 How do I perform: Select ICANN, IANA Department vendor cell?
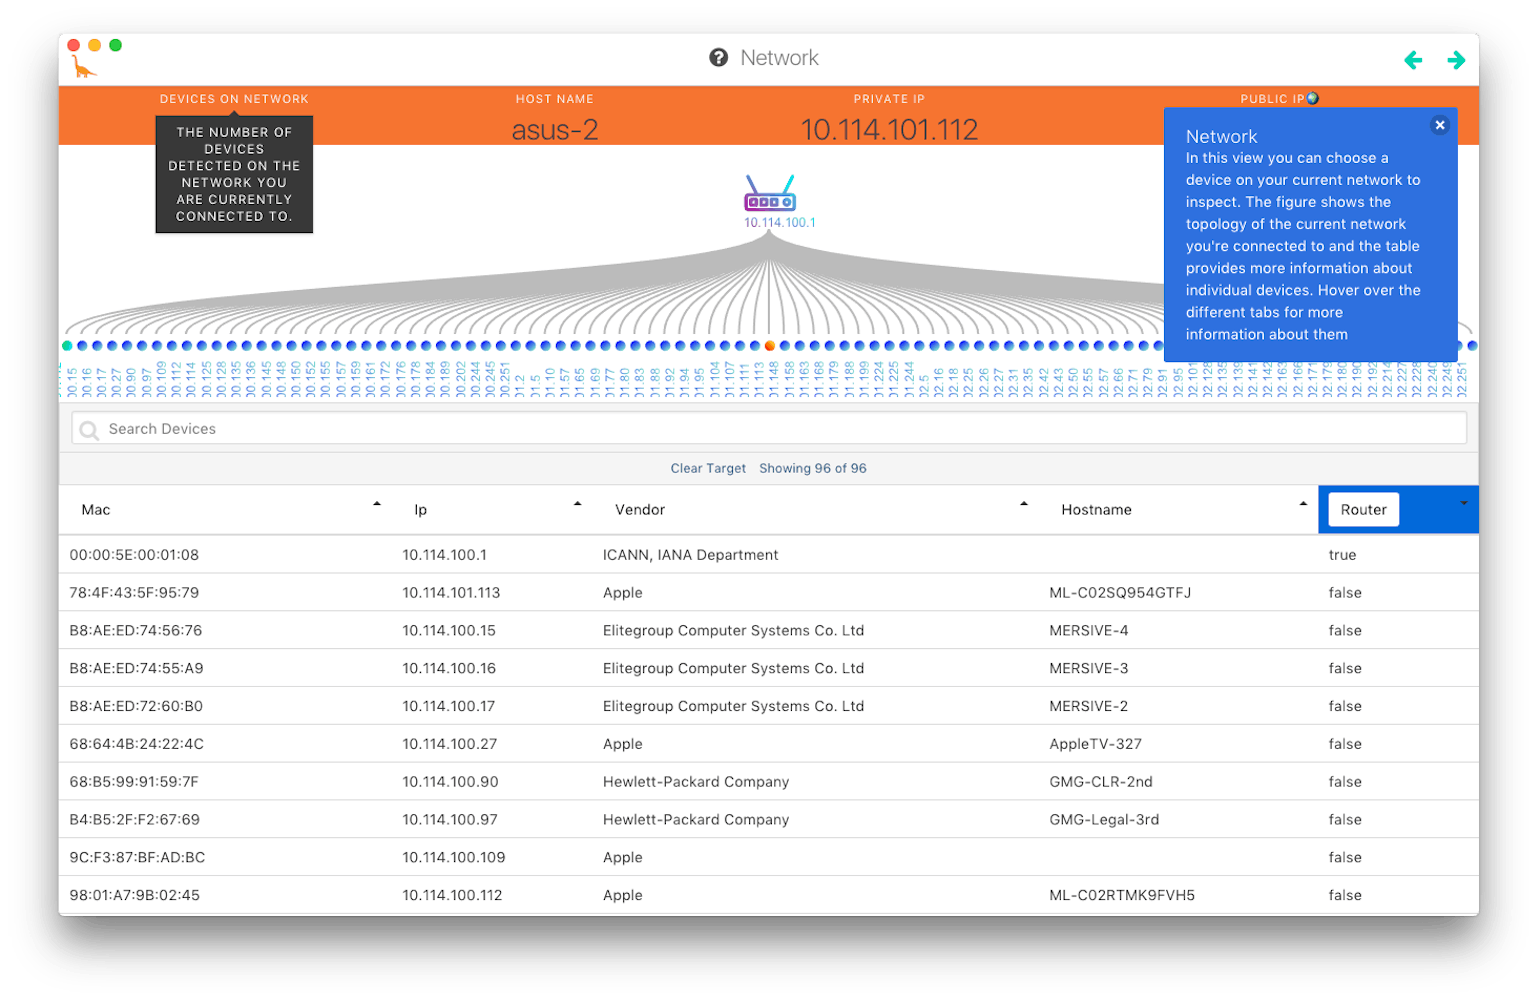[690, 555]
